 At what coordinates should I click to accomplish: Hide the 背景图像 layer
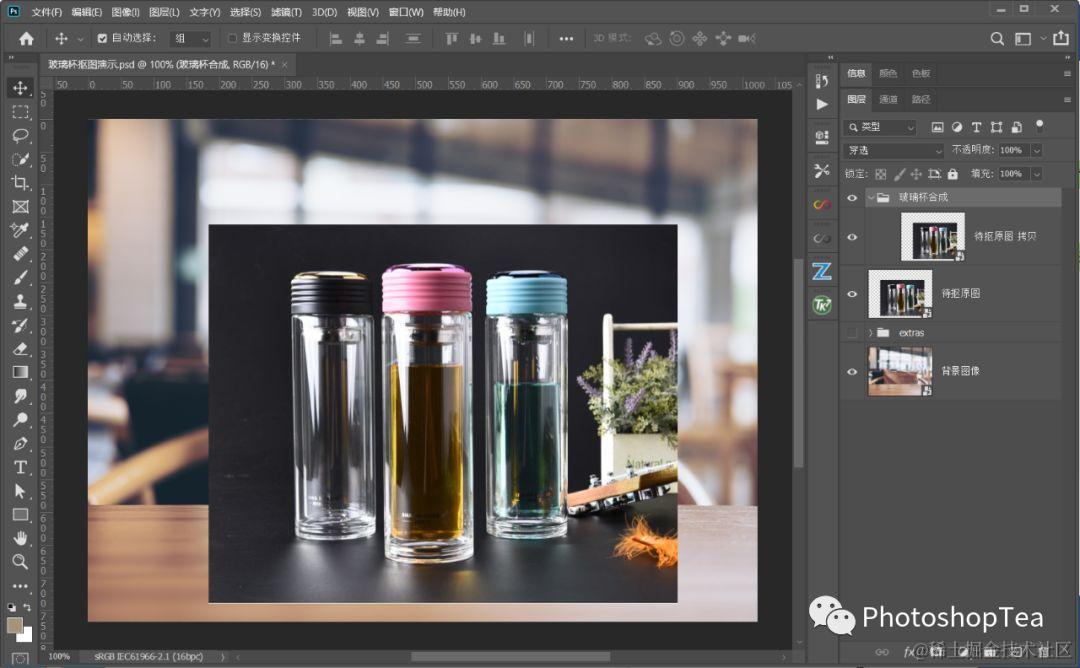(x=852, y=372)
